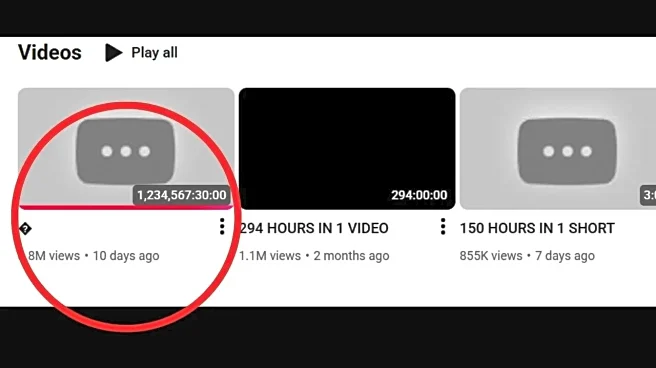This screenshot has width=656, height=368.
Task: Click the title 150 HOURS IN 1 SHORT
Action: pos(537,228)
